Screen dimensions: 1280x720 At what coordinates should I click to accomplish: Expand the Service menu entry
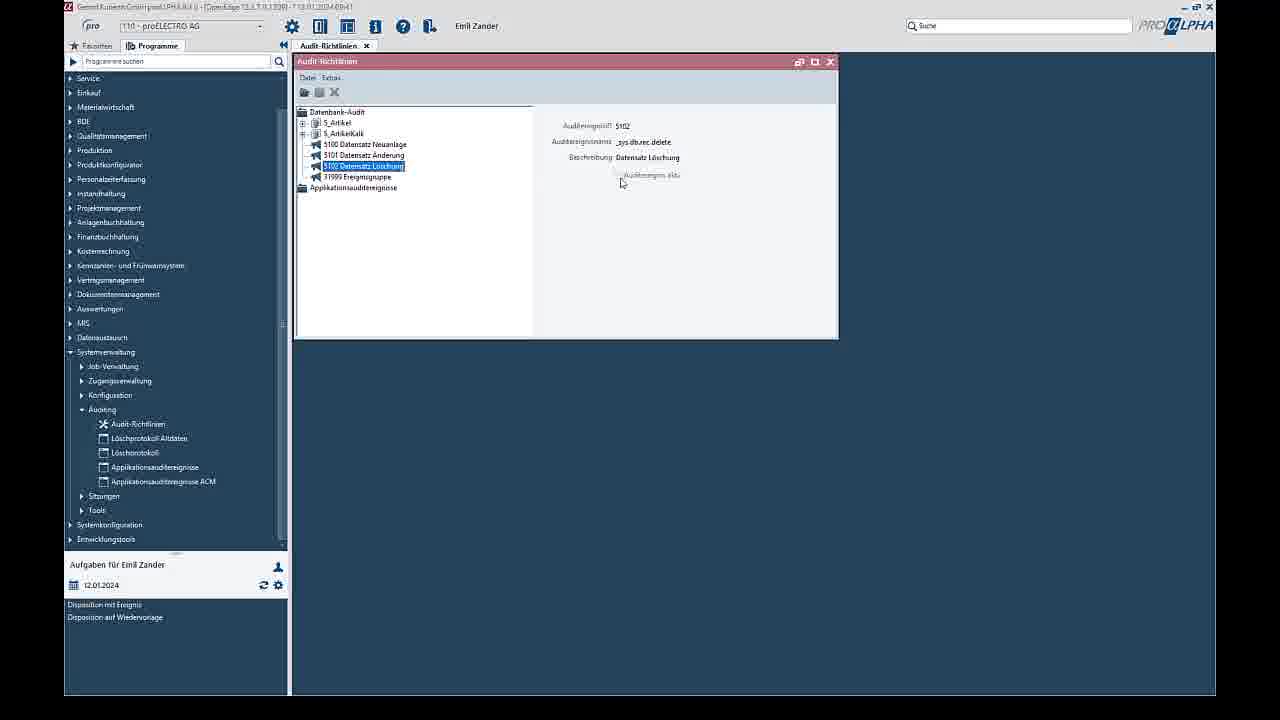pyautogui.click(x=70, y=79)
